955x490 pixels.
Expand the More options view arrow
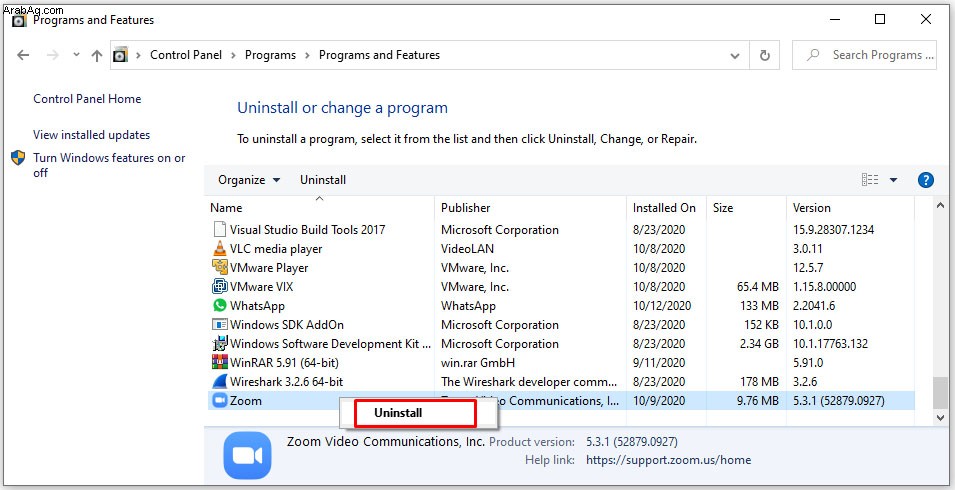click(x=893, y=180)
